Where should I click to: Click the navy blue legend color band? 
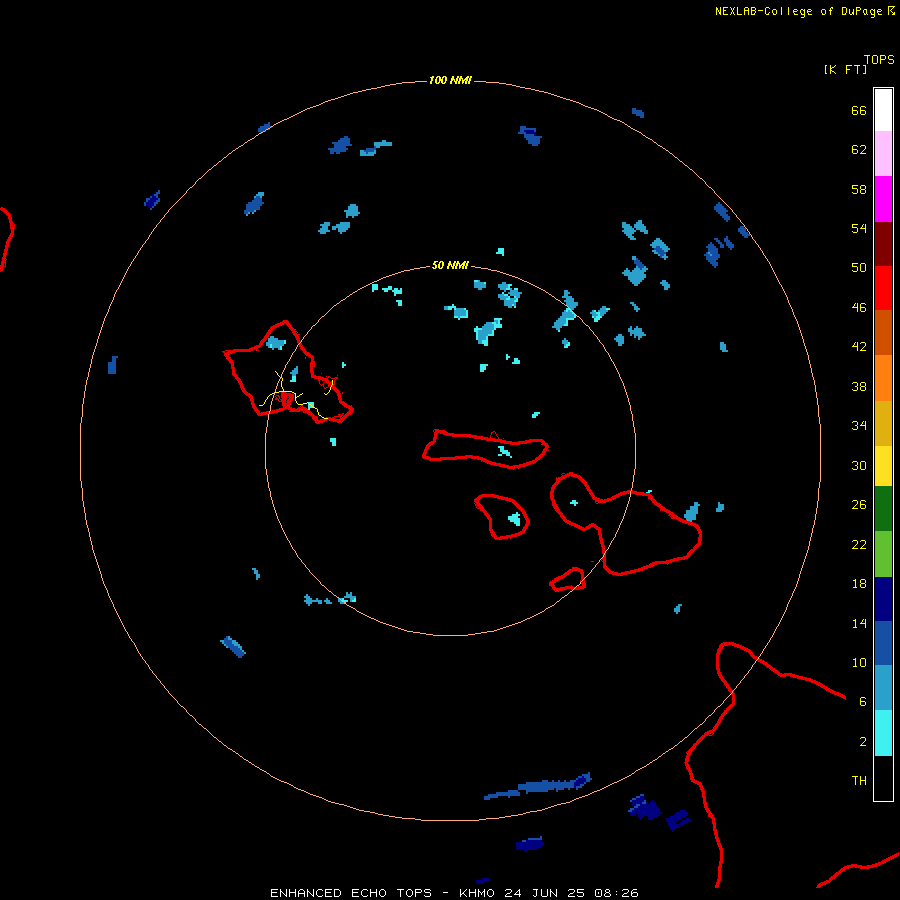click(x=883, y=599)
